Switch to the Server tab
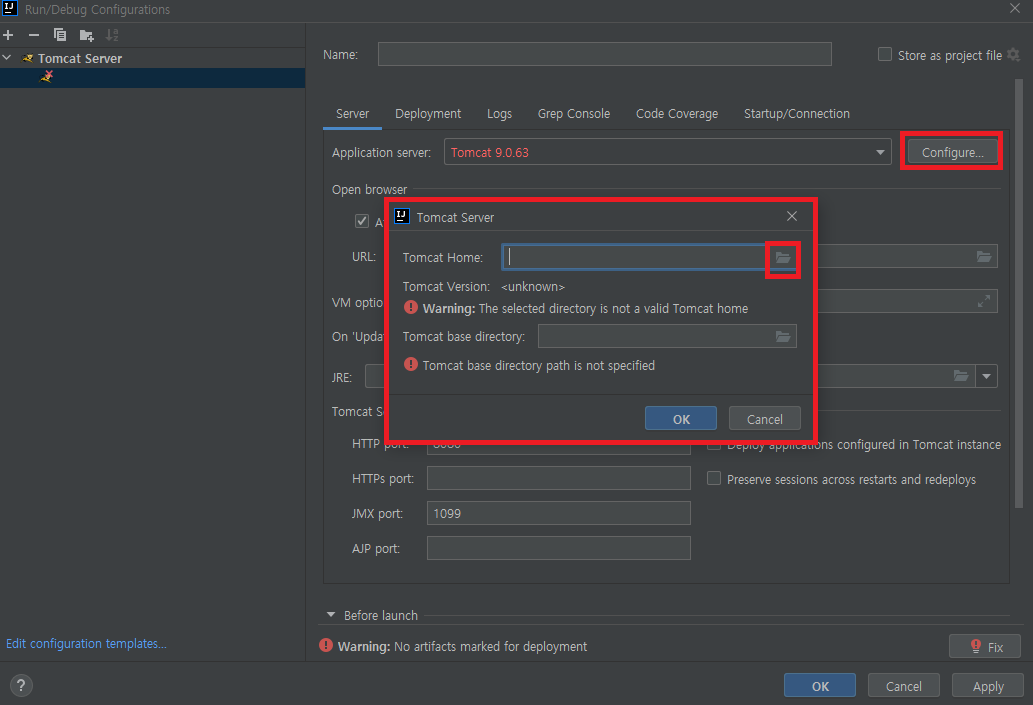The height and width of the screenshot is (705, 1033). pos(352,113)
